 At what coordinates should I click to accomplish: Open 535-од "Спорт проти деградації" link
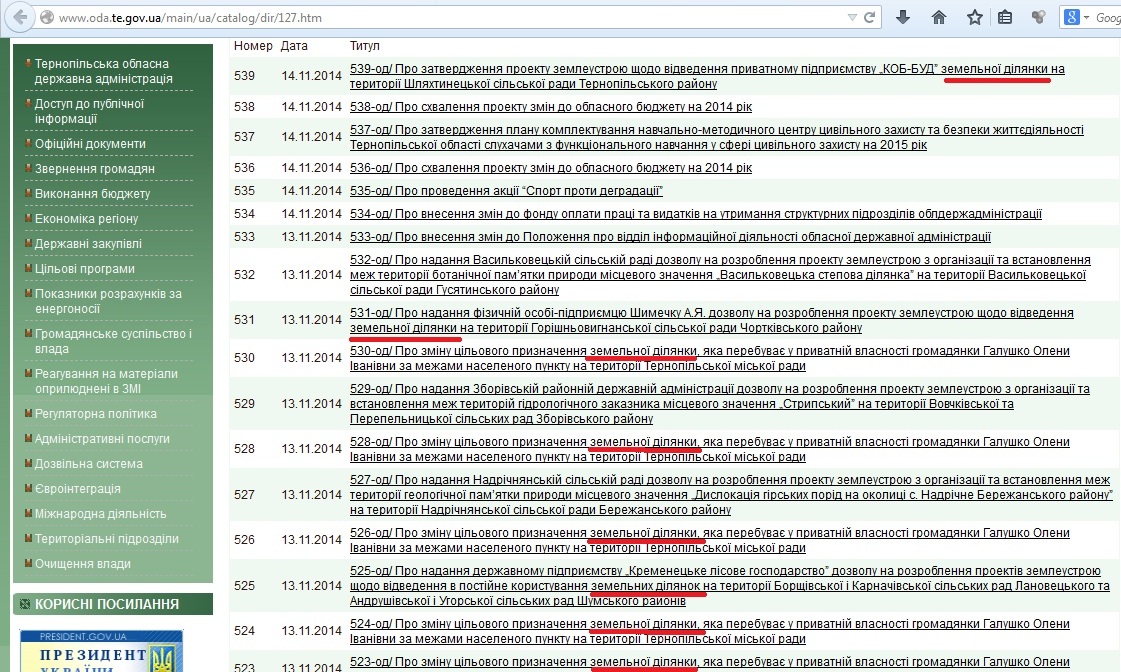pyautogui.click(x=506, y=191)
